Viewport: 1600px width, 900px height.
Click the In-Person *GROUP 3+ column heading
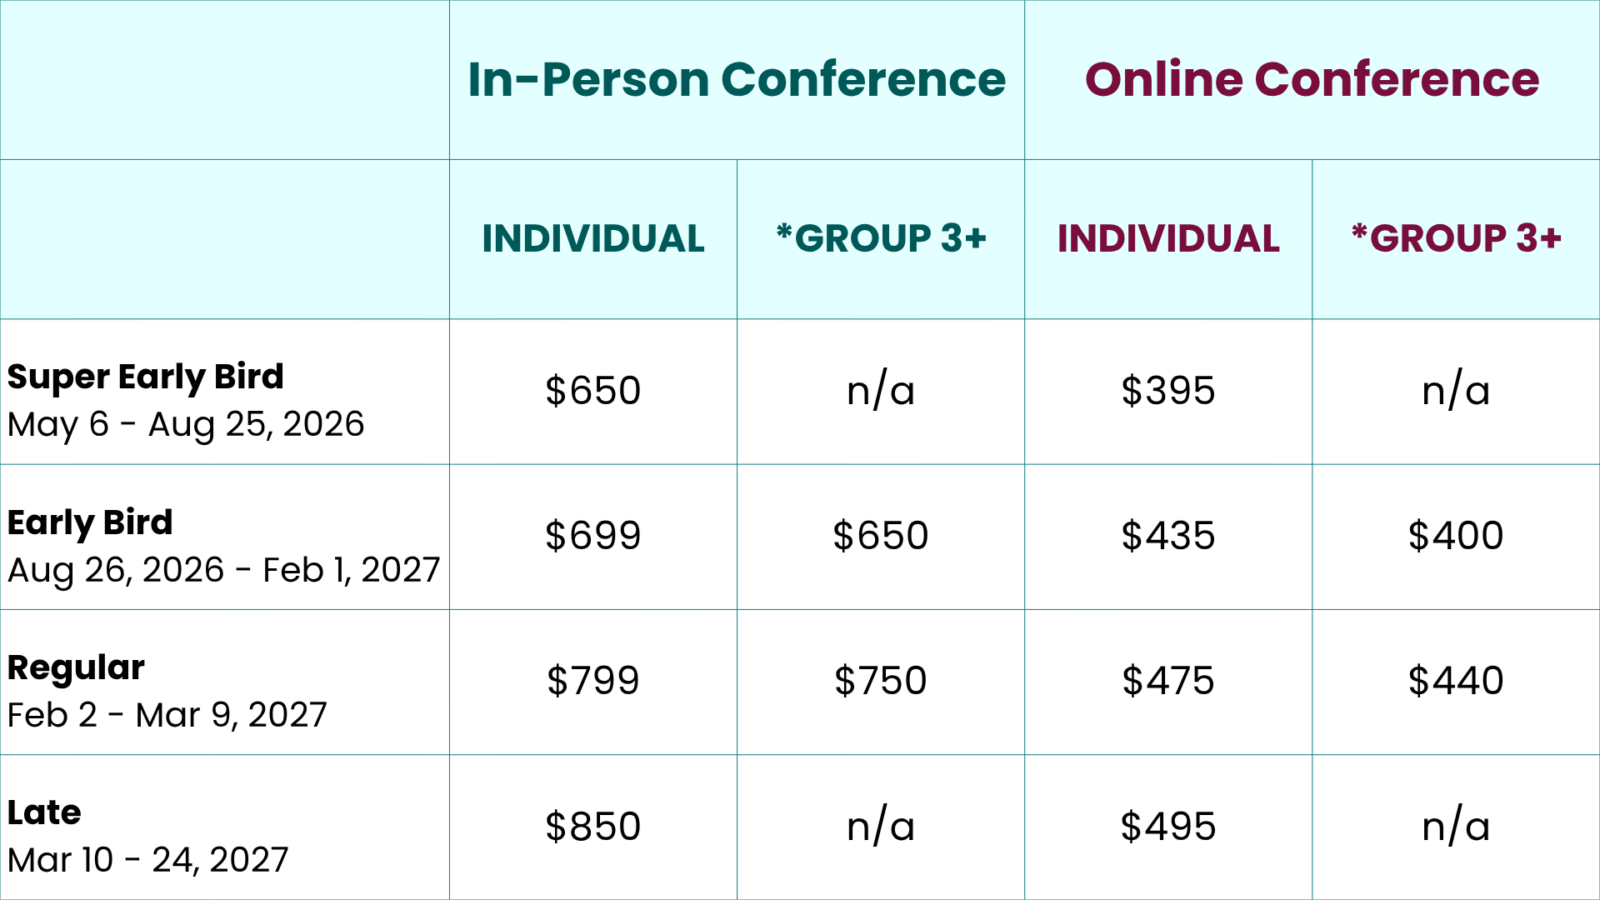click(881, 238)
